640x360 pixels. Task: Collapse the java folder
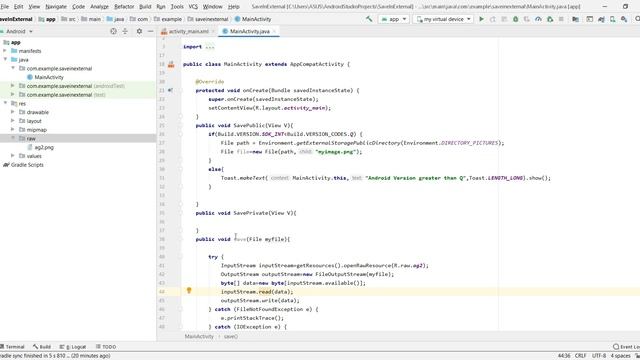tap(5, 60)
